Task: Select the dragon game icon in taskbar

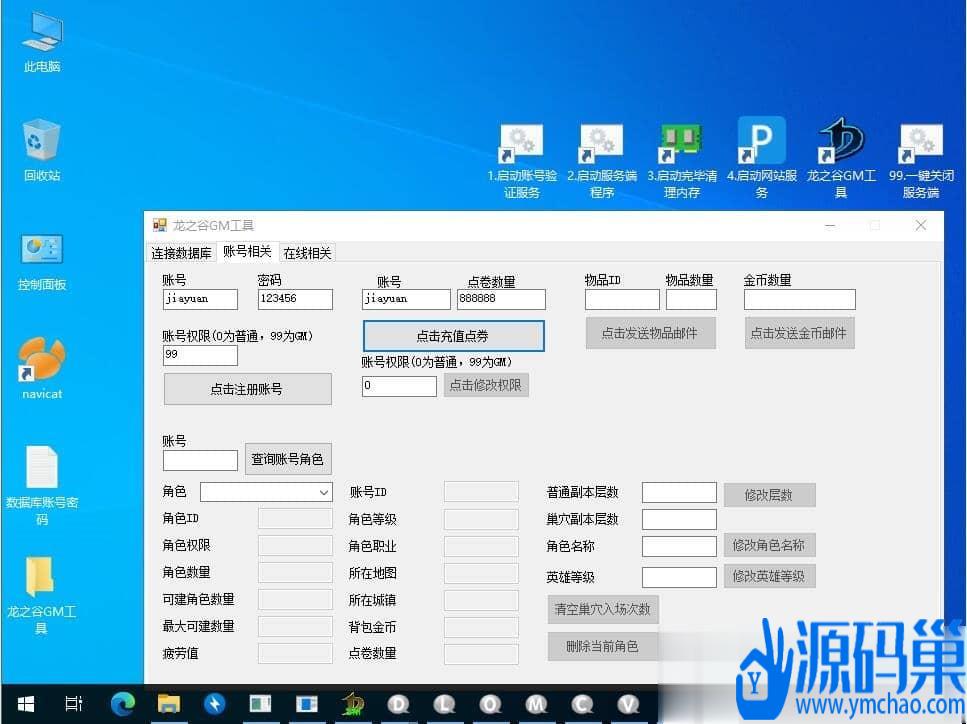Action: (x=353, y=704)
